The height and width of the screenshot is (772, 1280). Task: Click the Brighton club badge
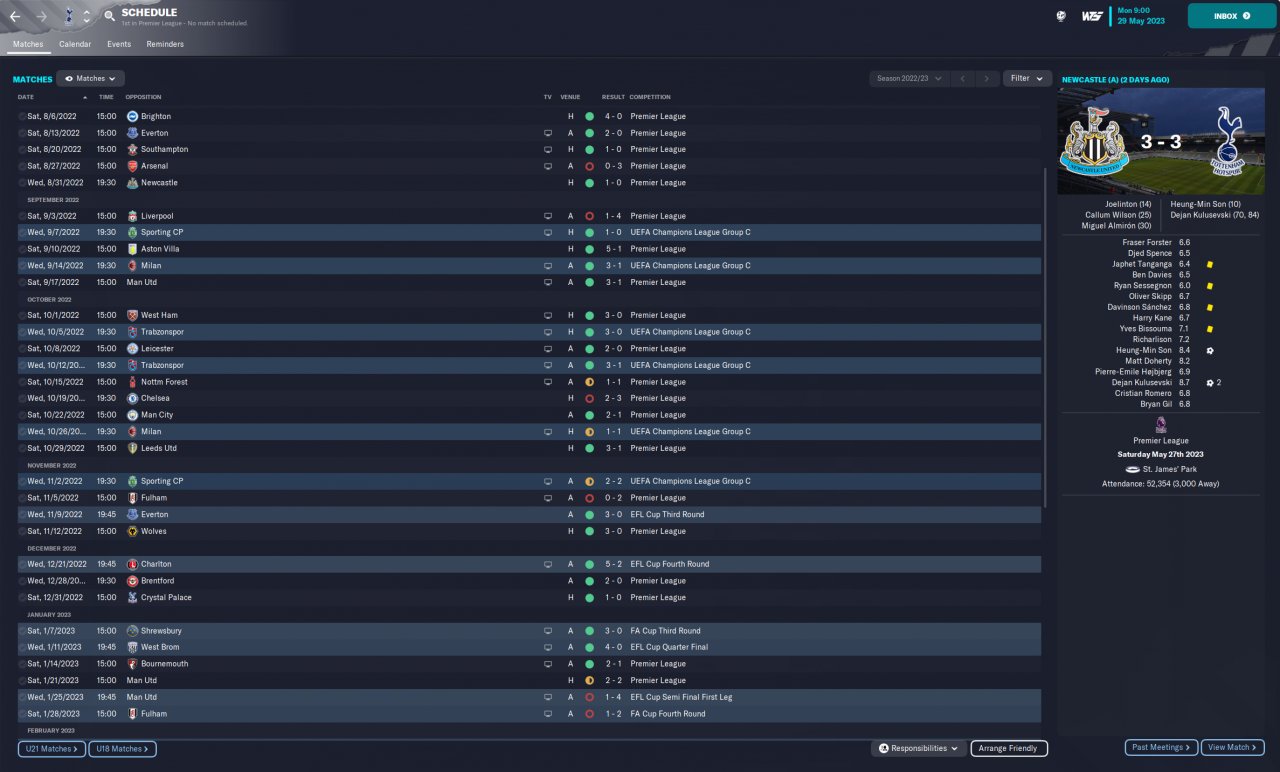pyautogui.click(x=132, y=117)
